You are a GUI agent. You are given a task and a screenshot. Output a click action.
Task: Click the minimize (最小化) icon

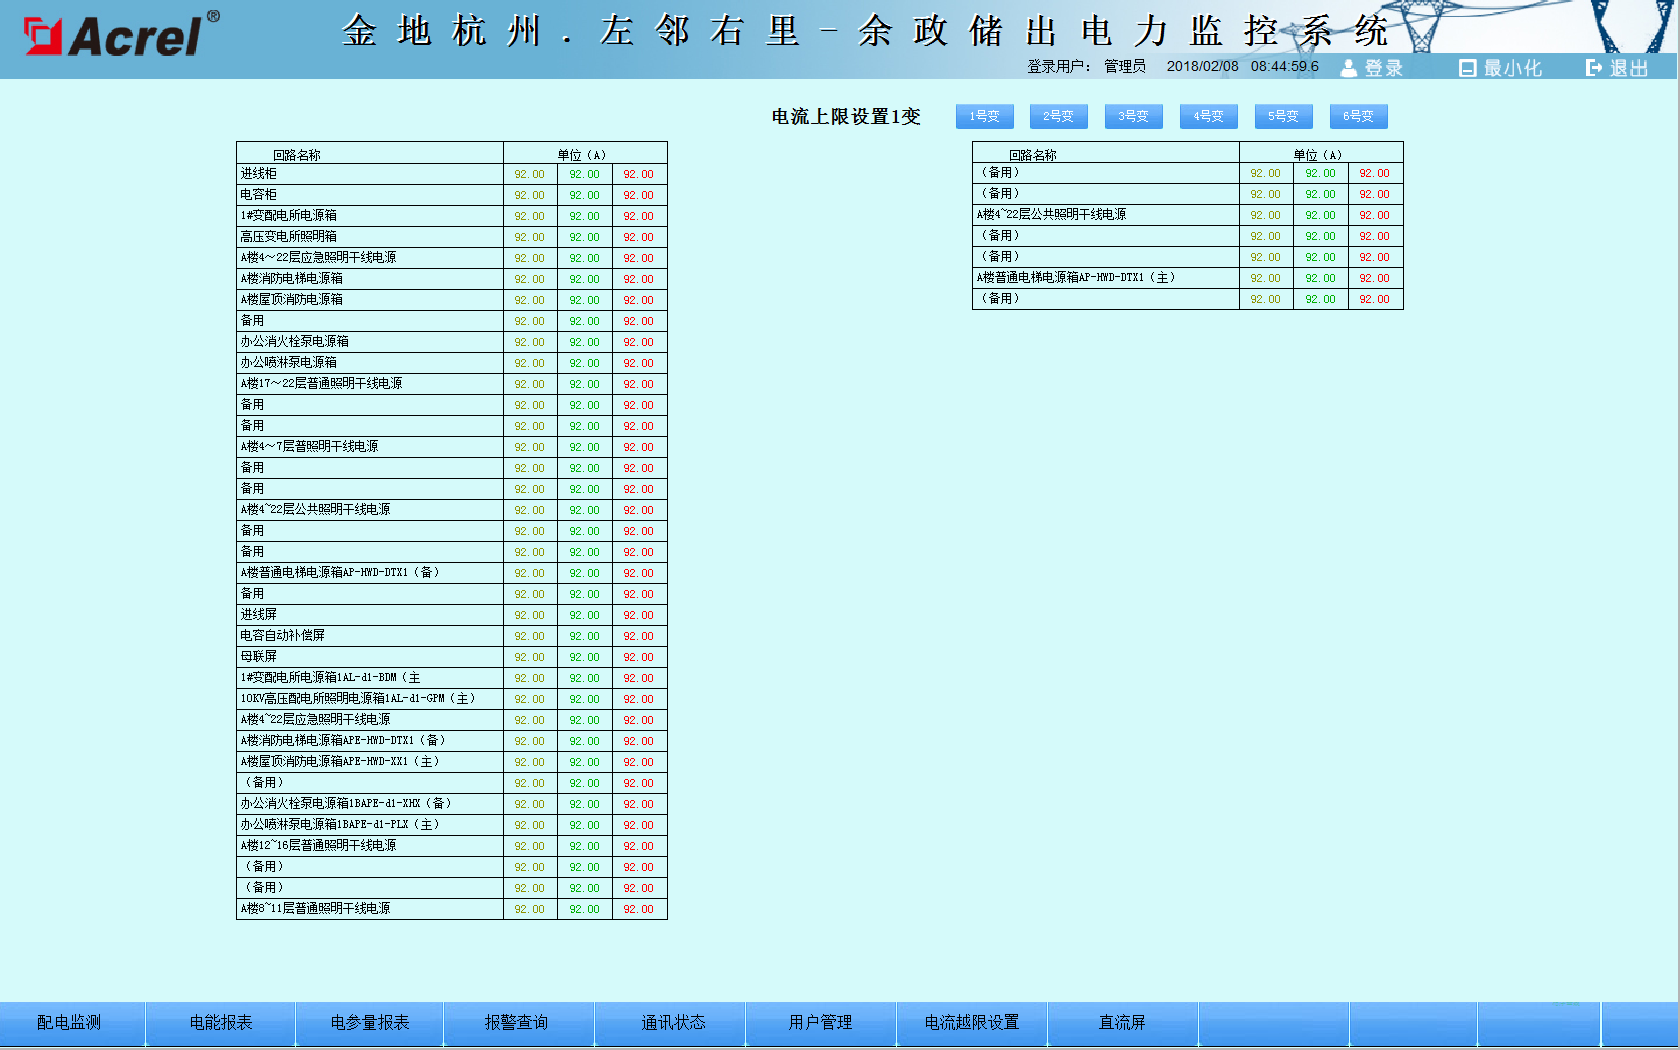tap(1467, 68)
